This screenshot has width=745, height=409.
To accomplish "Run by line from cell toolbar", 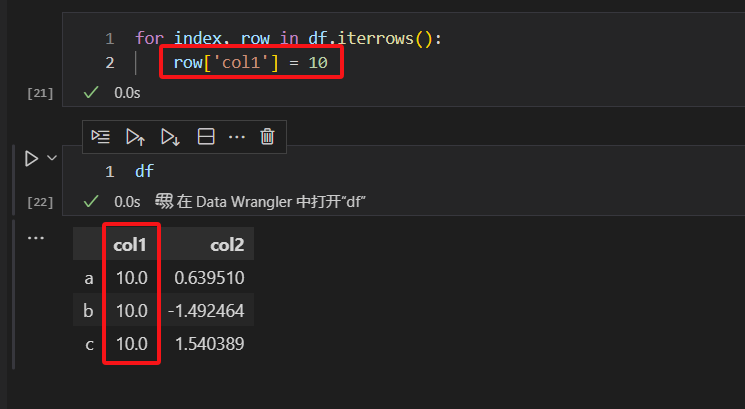I will click(100, 137).
